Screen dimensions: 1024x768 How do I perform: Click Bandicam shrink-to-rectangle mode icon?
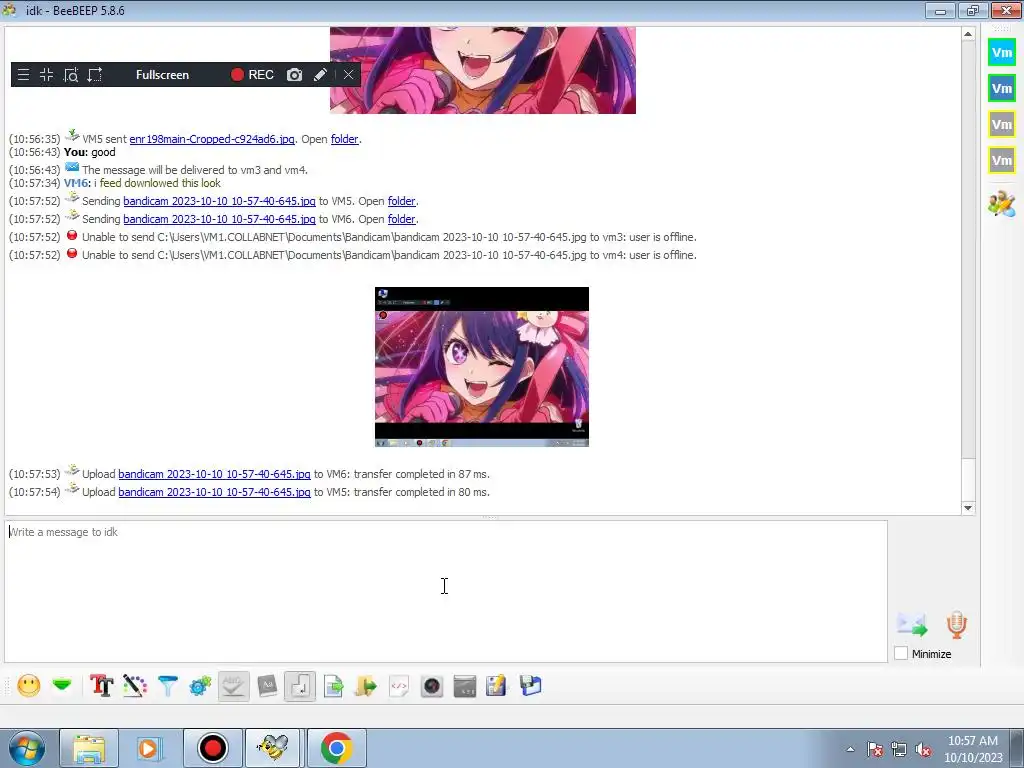(x=46, y=74)
